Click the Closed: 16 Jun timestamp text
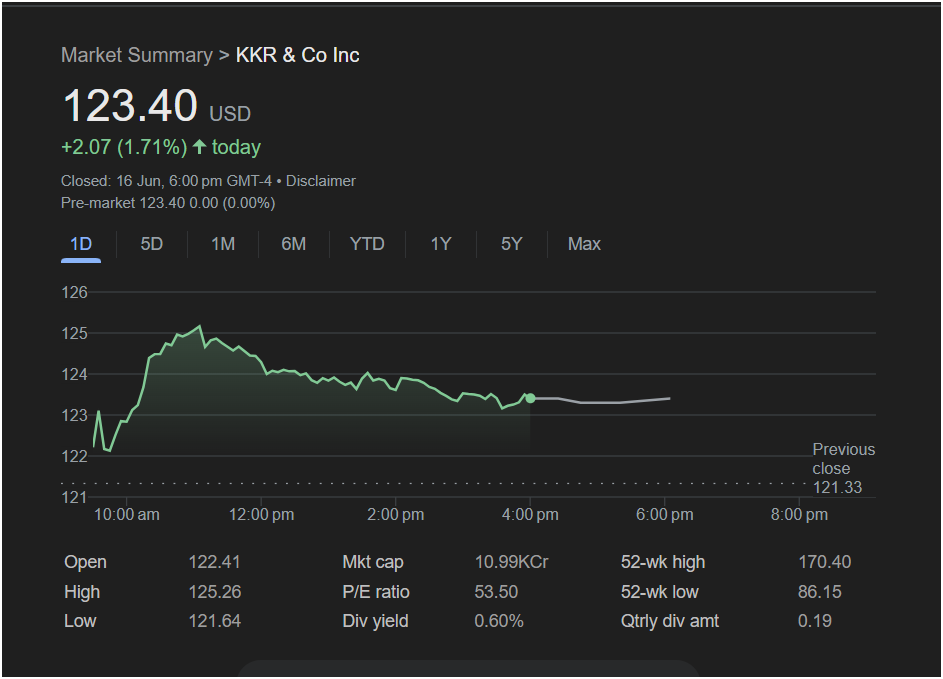The height and width of the screenshot is (679, 943). click(x=166, y=181)
